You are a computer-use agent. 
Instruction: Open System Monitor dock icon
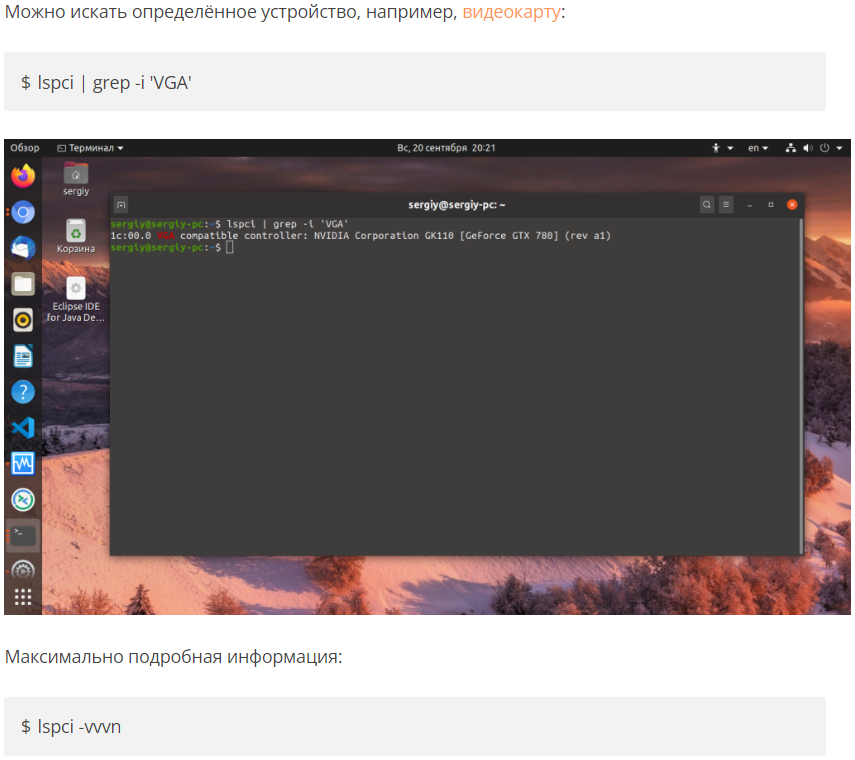click(23, 464)
